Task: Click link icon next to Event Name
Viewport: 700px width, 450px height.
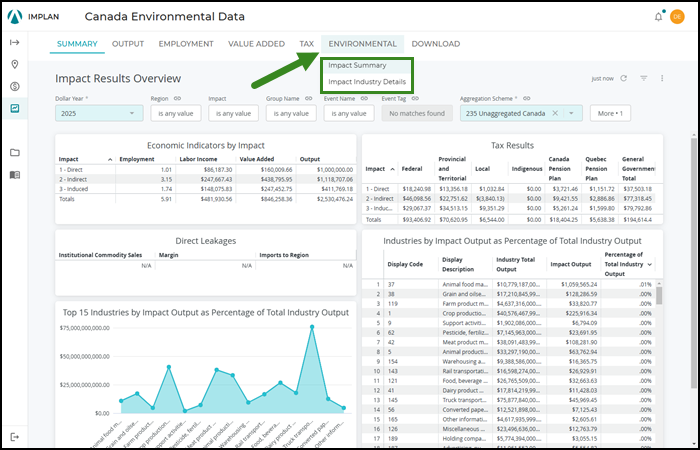Action: coord(364,98)
